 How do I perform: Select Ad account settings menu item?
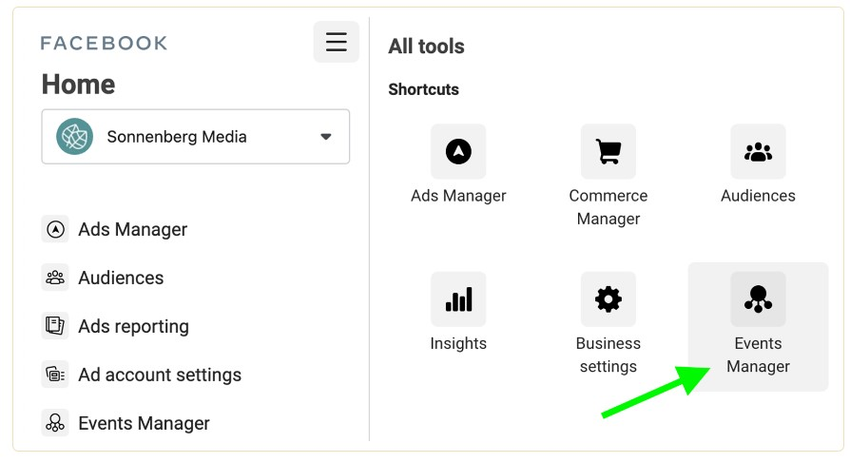(160, 375)
